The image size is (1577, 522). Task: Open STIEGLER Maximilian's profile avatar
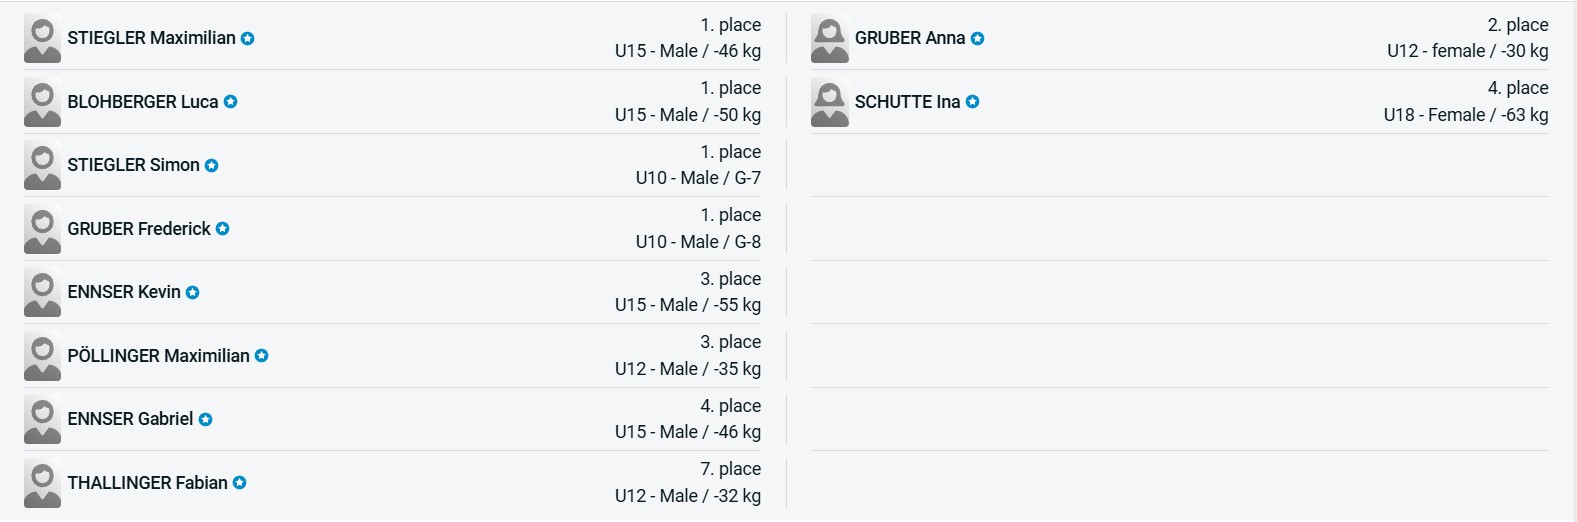[42, 39]
